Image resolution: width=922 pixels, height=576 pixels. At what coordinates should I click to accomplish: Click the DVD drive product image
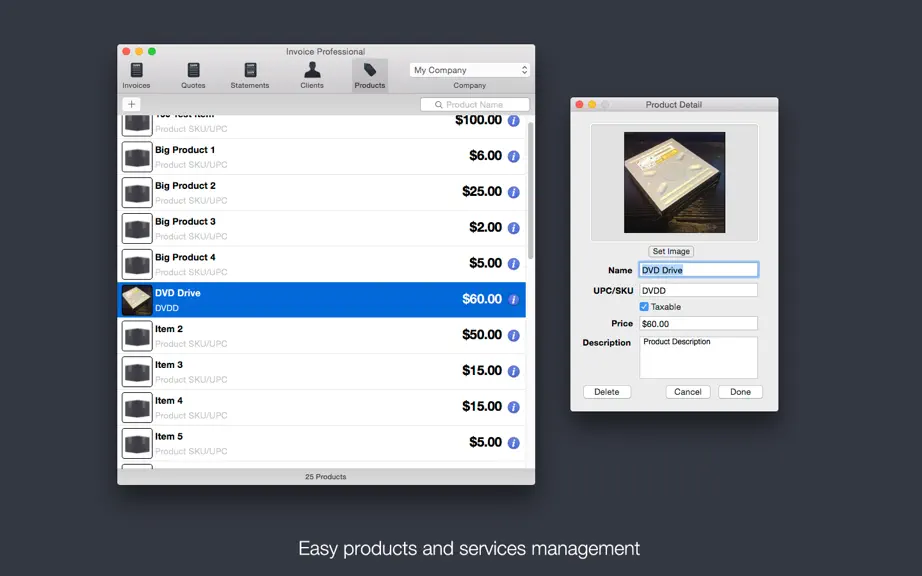[x=674, y=182]
